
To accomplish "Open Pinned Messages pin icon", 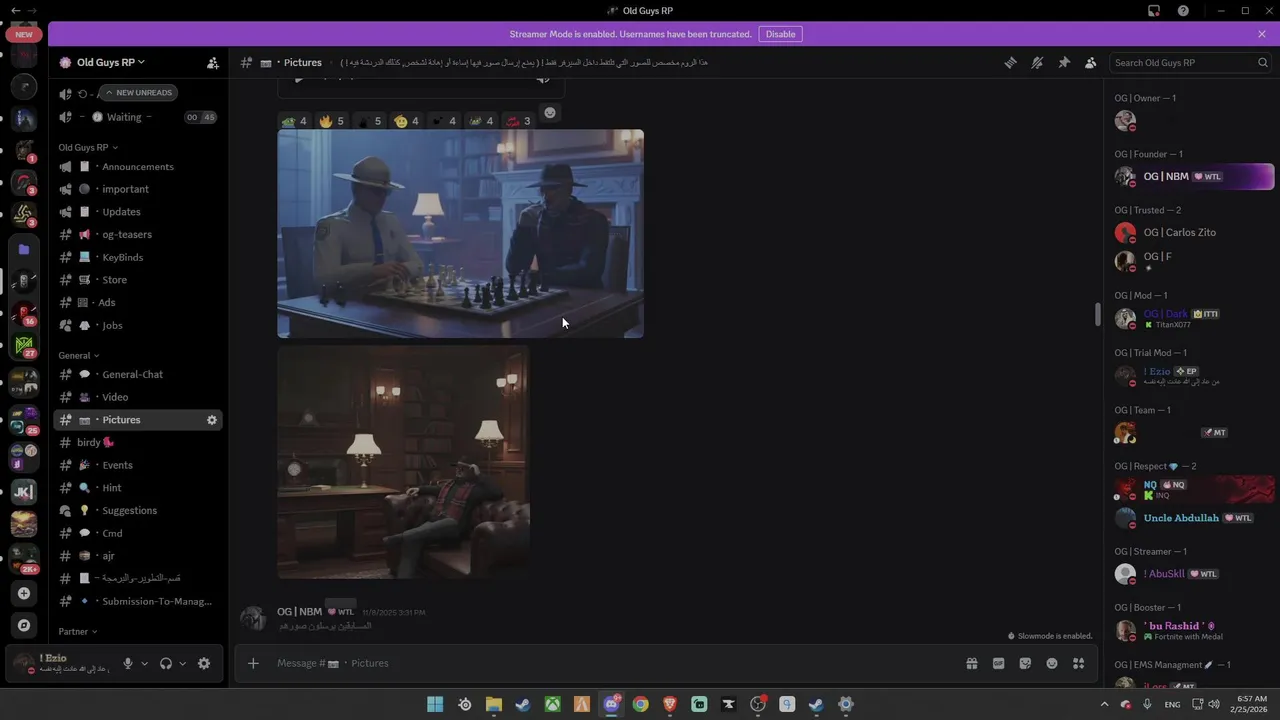I will [x=1064, y=62].
